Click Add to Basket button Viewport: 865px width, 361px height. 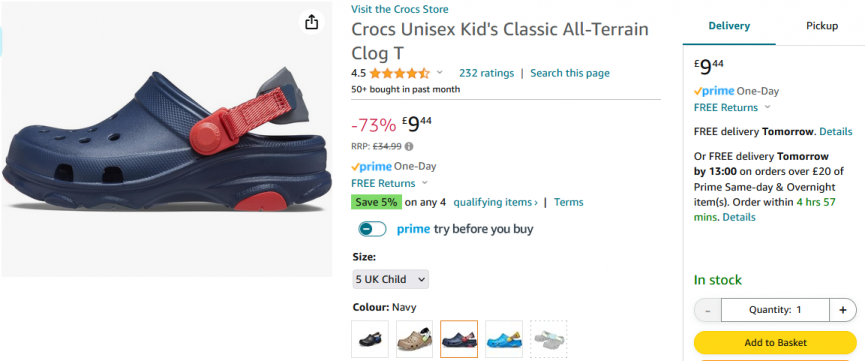(x=775, y=342)
